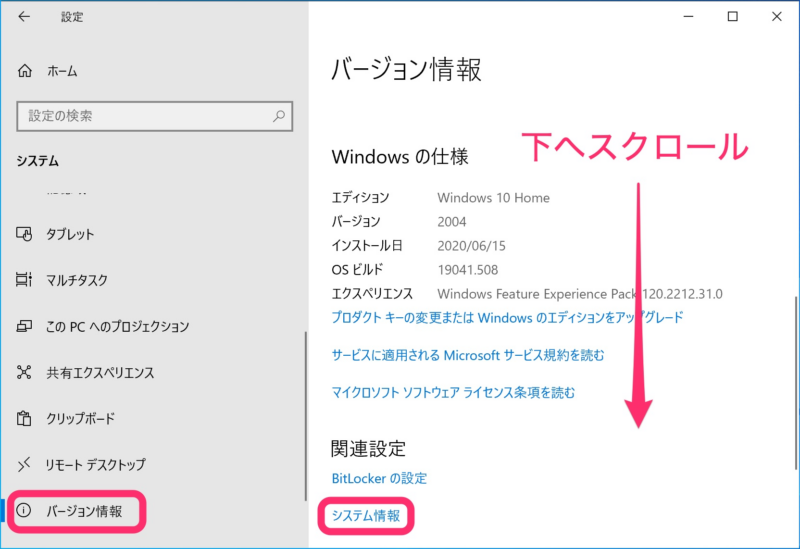
Task: Click the magnifier icon in search box
Action: coord(279,116)
